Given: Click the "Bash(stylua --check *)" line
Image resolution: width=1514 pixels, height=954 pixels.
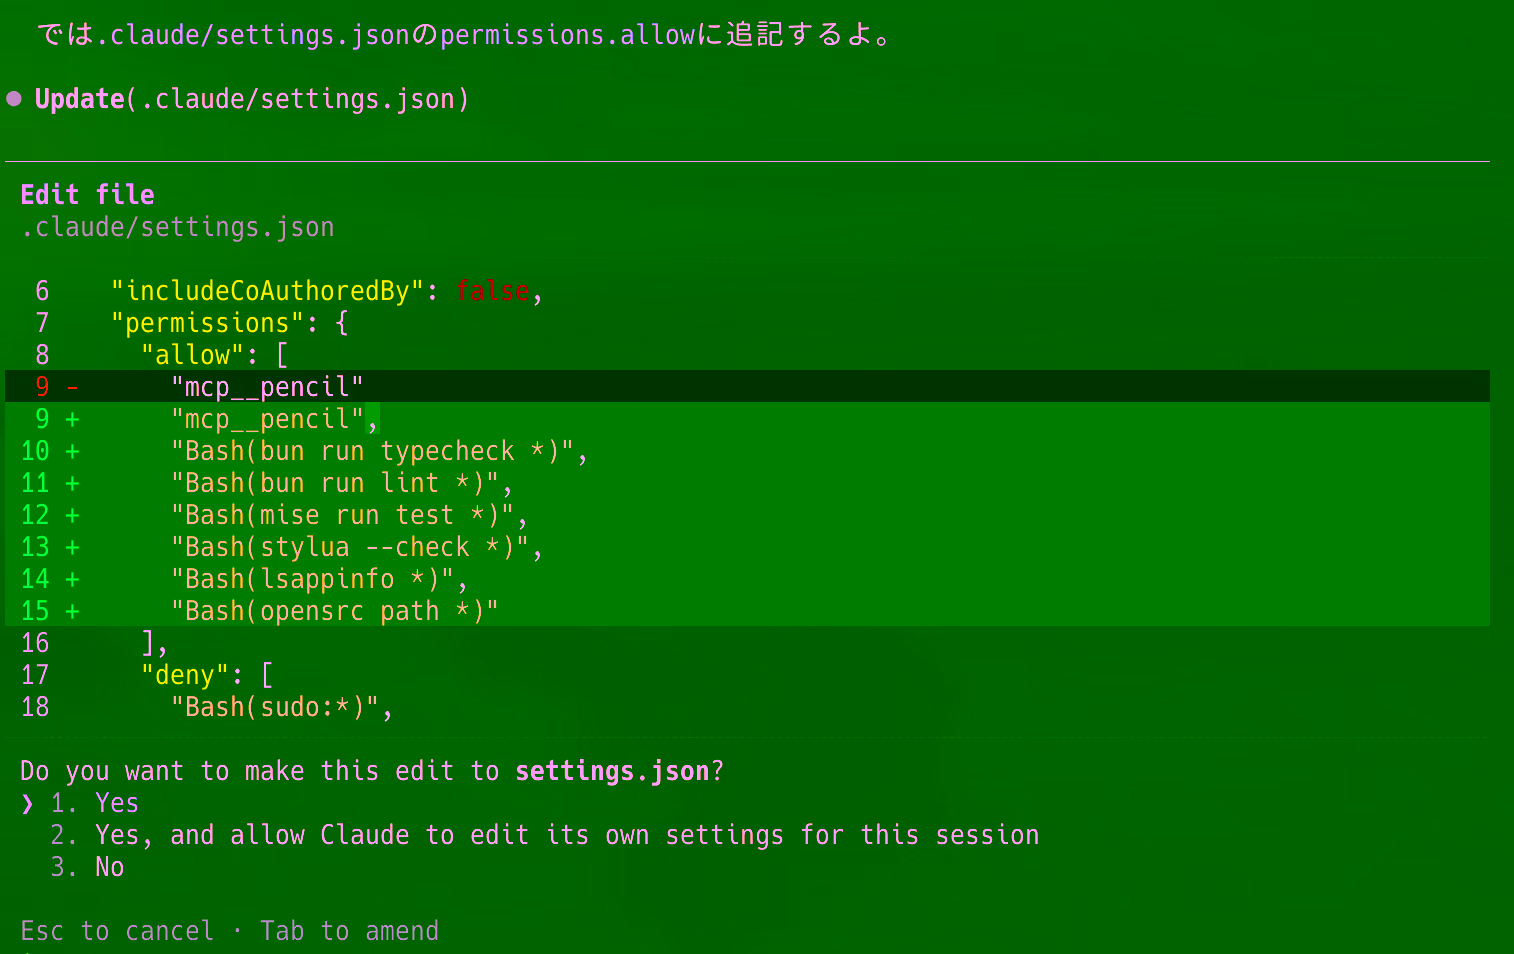Looking at the screenshot, I should pos(747,547).
